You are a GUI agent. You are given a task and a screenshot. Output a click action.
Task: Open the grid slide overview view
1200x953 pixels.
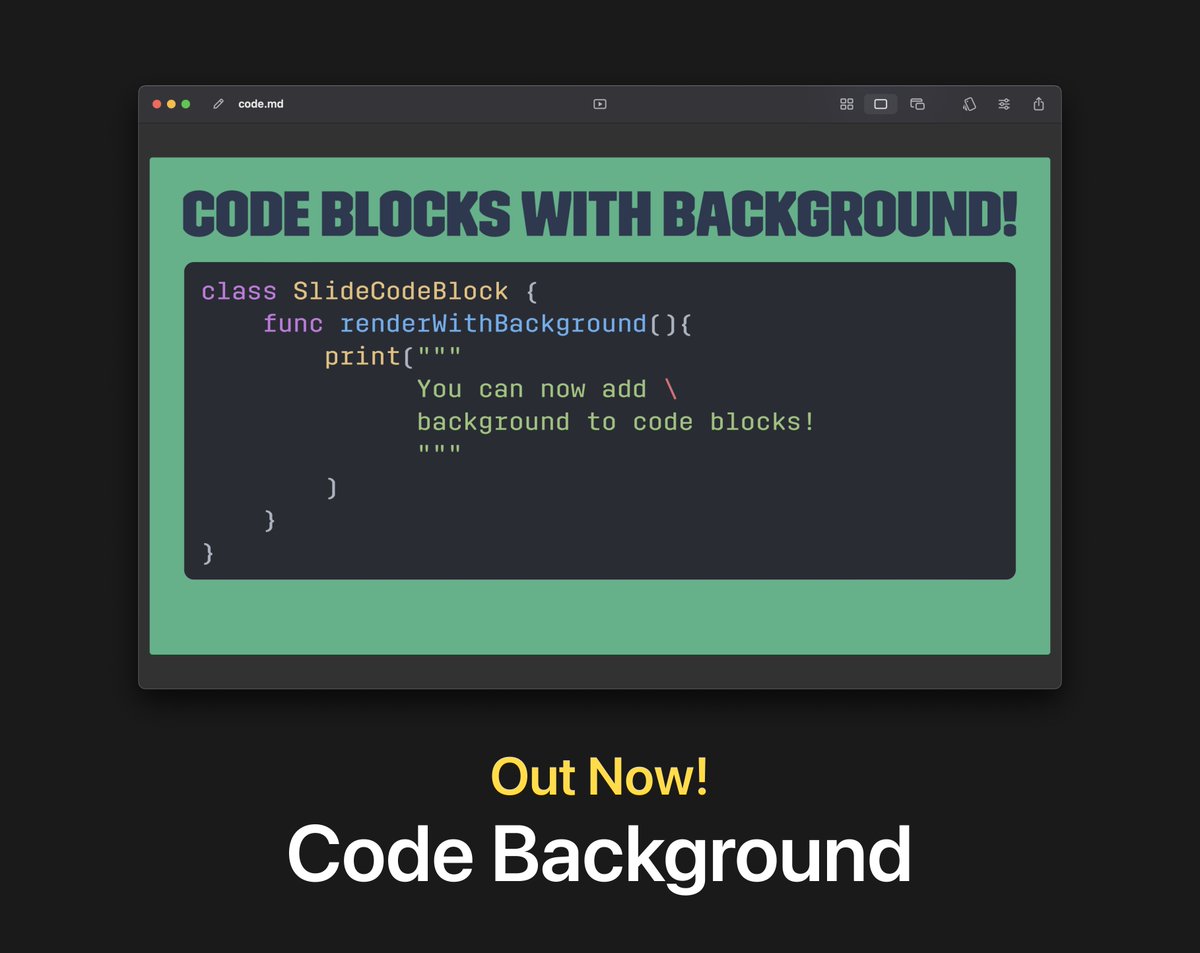(847, 104)
